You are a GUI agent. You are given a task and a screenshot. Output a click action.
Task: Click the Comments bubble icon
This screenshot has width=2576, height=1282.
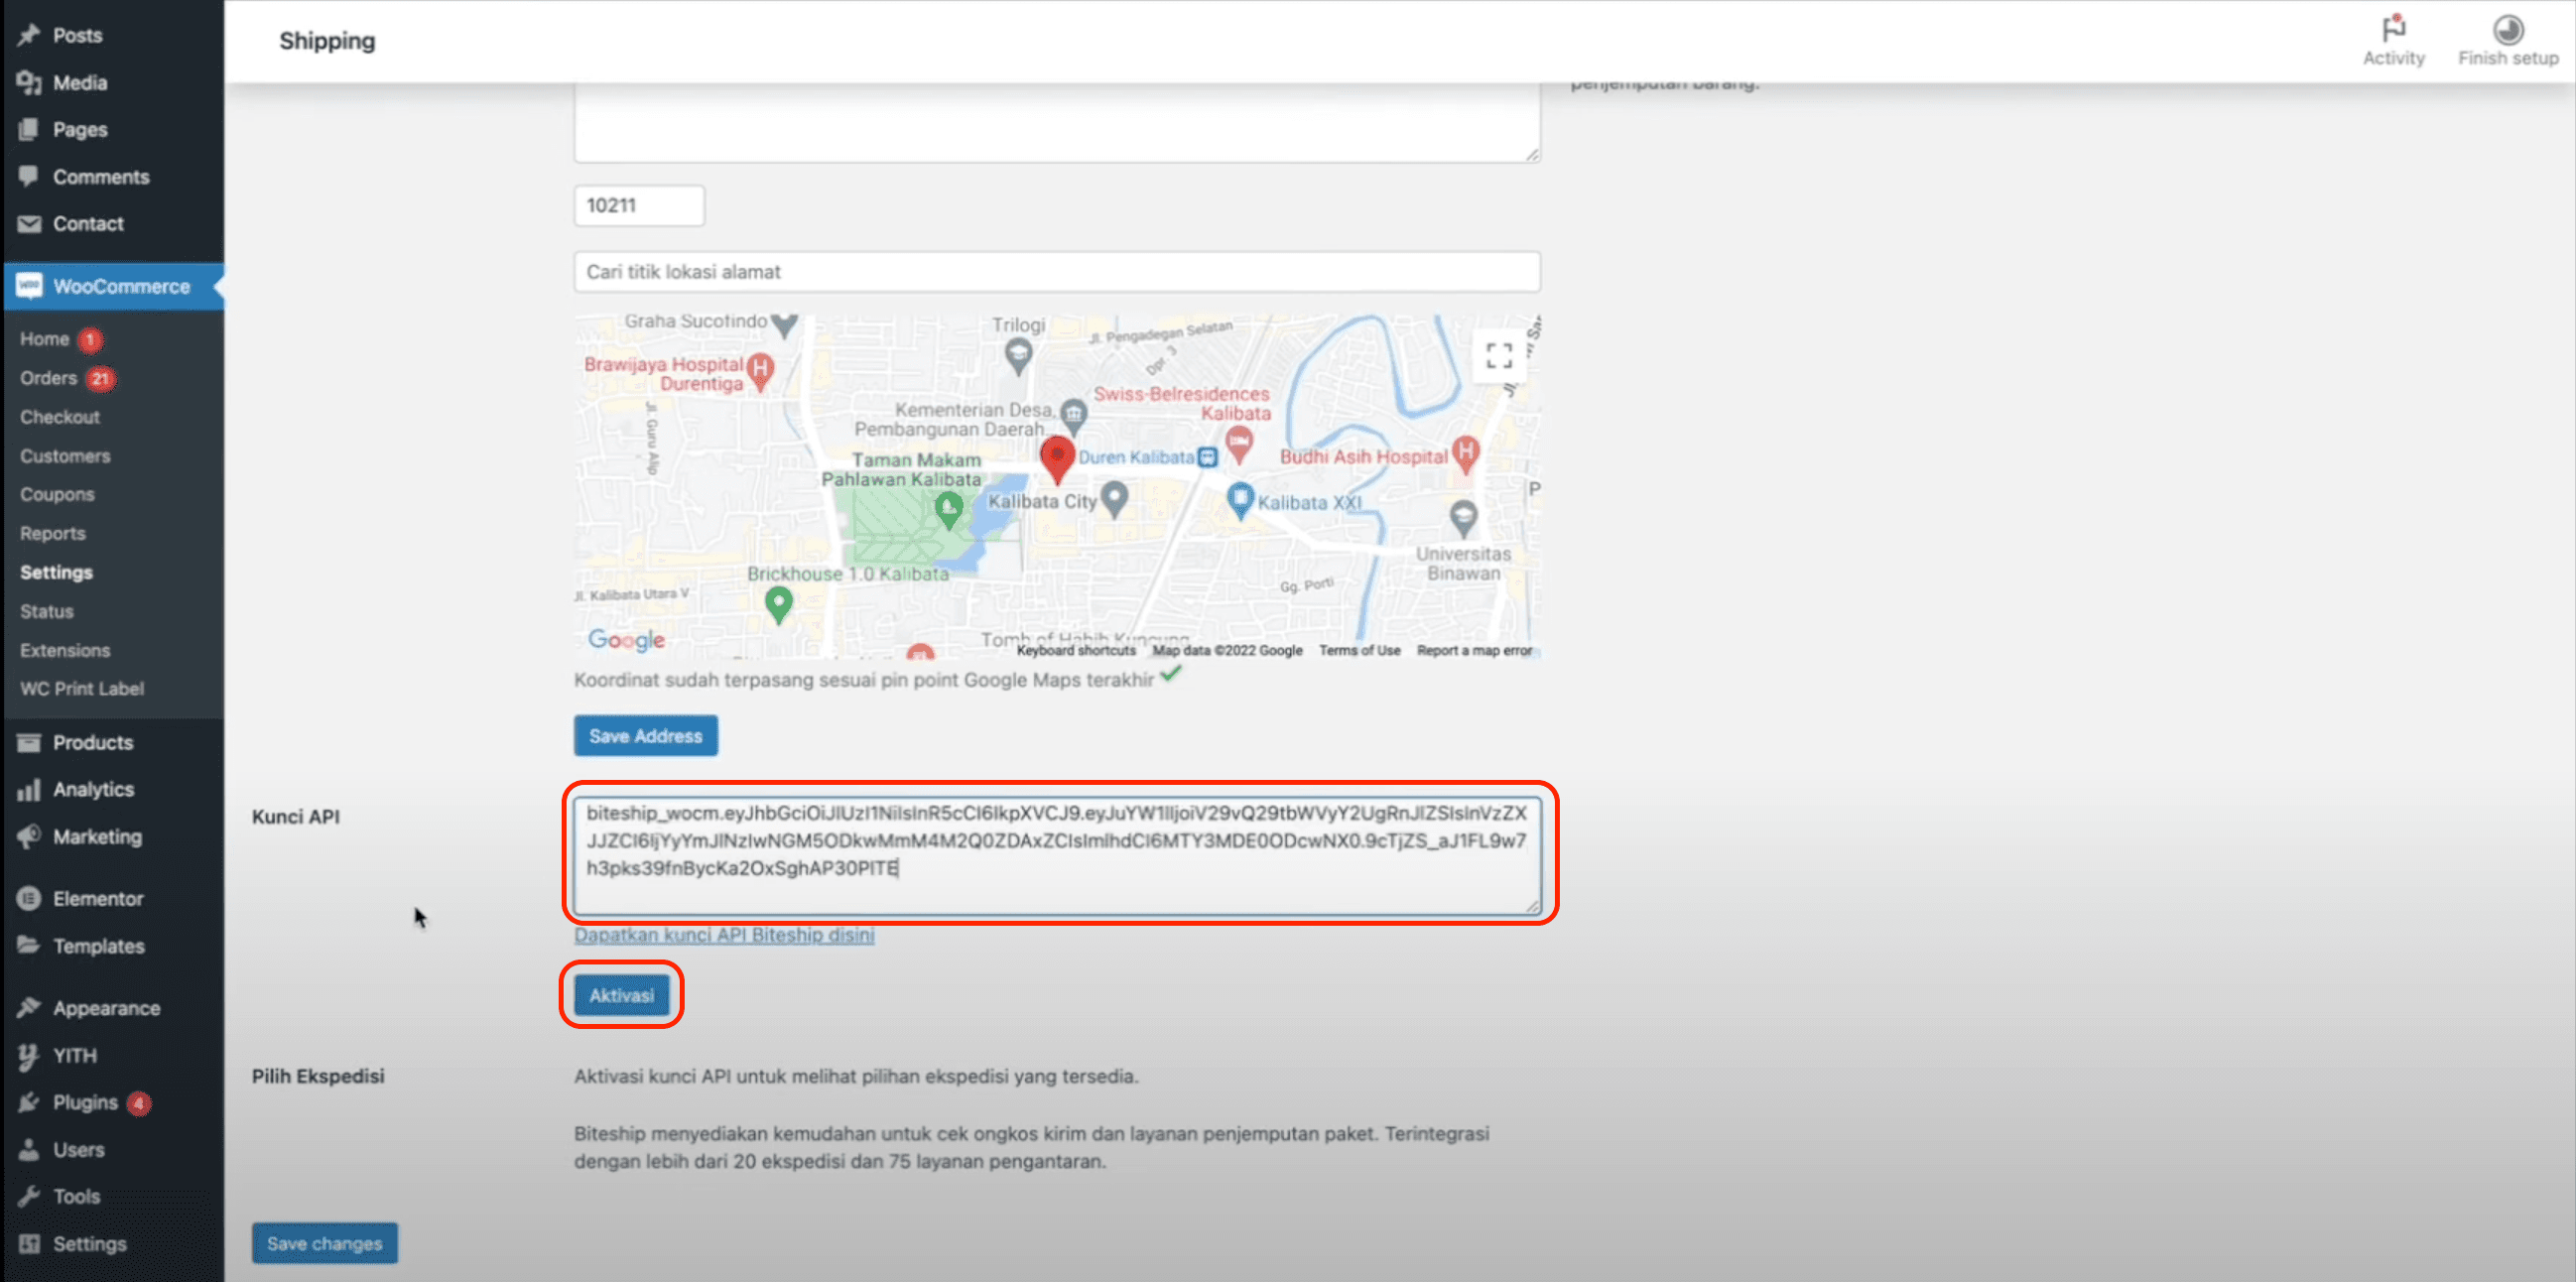(x=29, y=176)
